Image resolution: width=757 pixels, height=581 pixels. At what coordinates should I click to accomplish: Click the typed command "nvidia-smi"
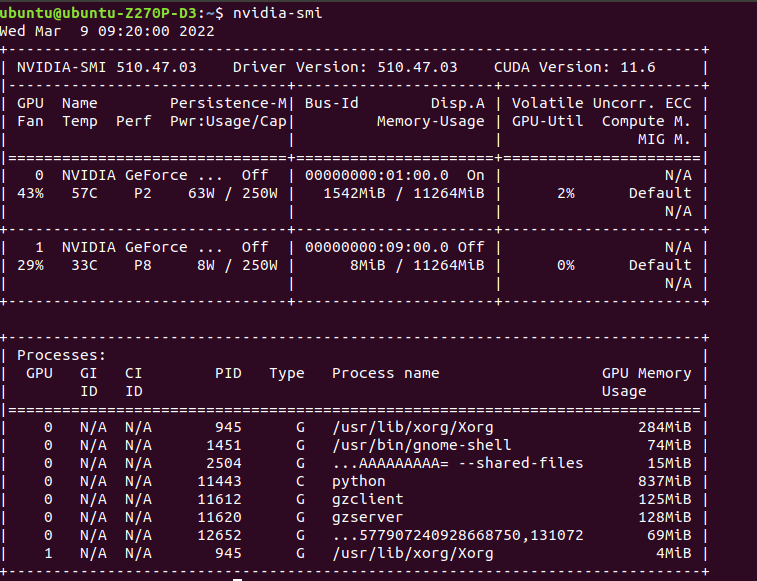click(278, 13)
